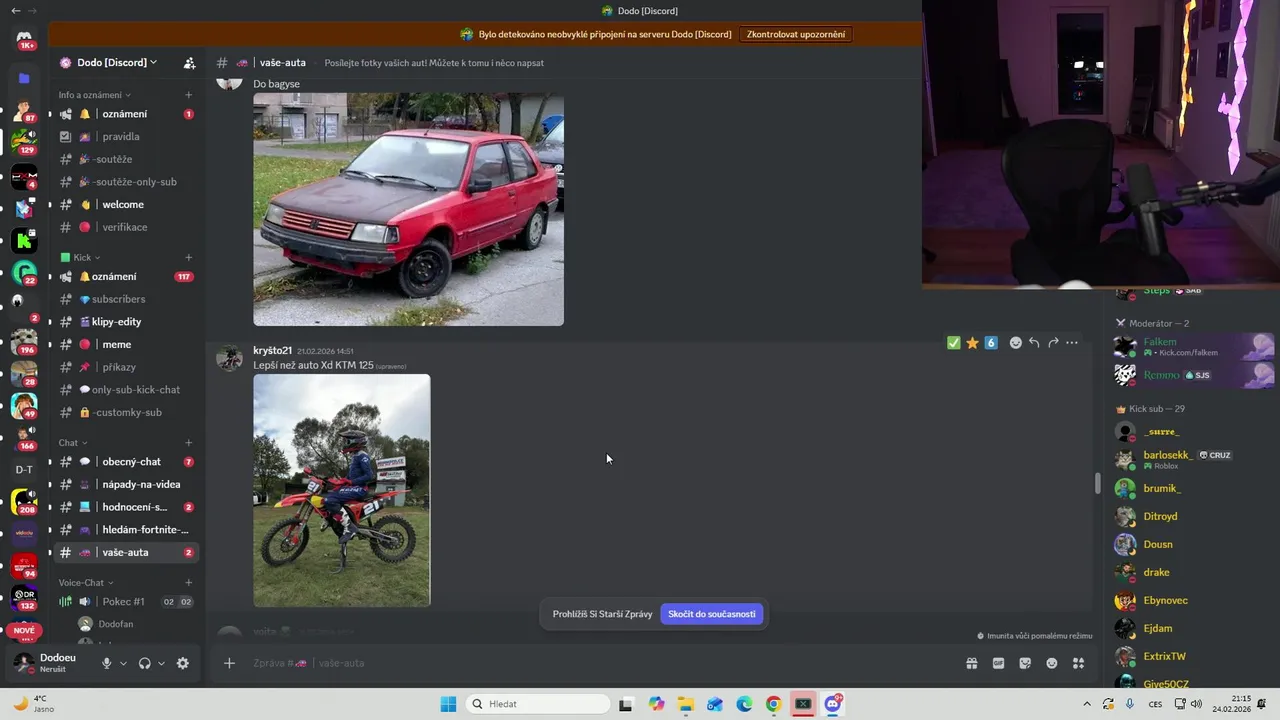Open the D-T server icon
Viewport: 1280px width, 720px height.
tap(24, 469)
